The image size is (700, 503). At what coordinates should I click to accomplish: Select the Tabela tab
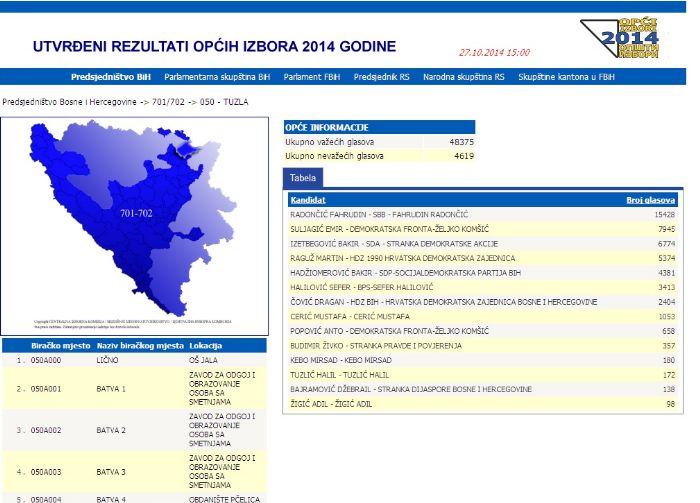click(x=303, y=178)
